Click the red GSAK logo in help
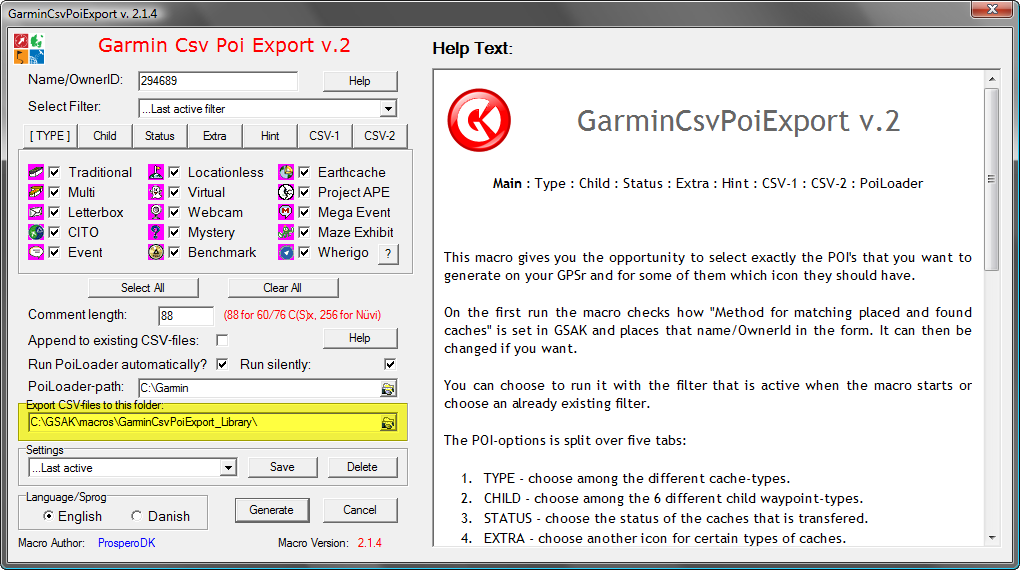The image size is (1020, 570). tap(479, 120)
